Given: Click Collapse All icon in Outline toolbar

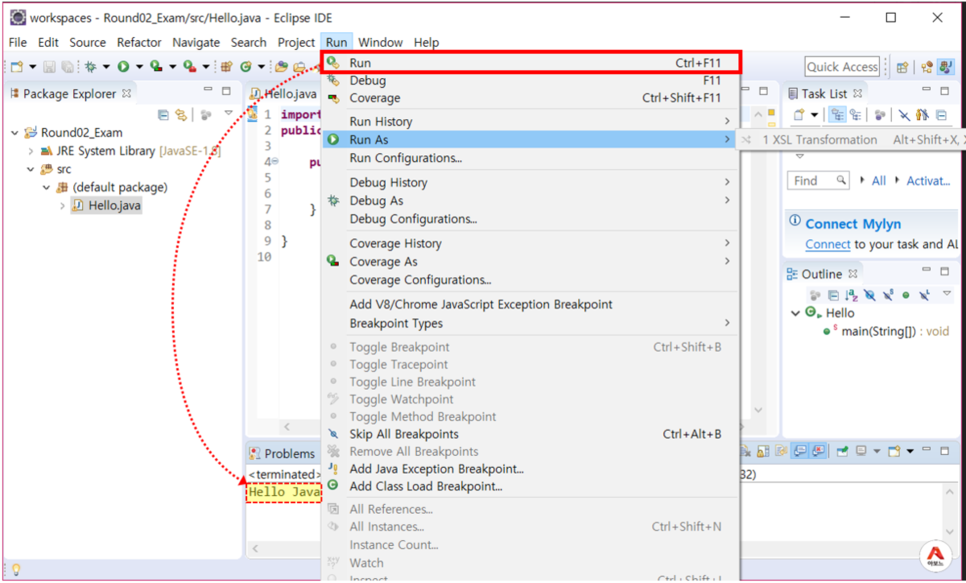Looking at the screenshot, I should click(x=833, y=295).
